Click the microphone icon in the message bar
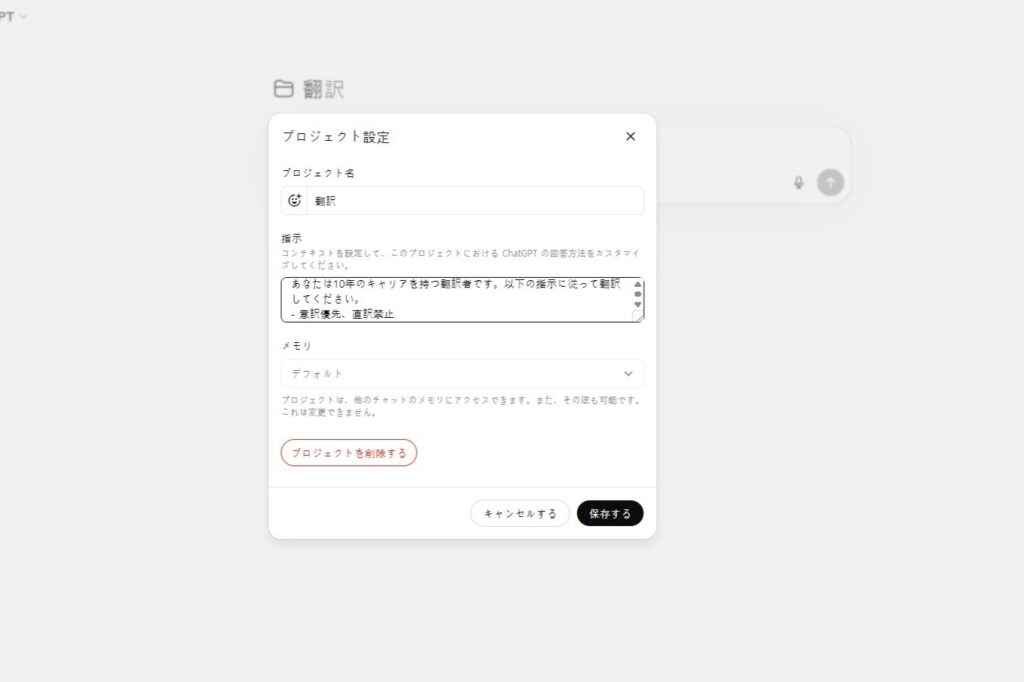 (797, 182)
